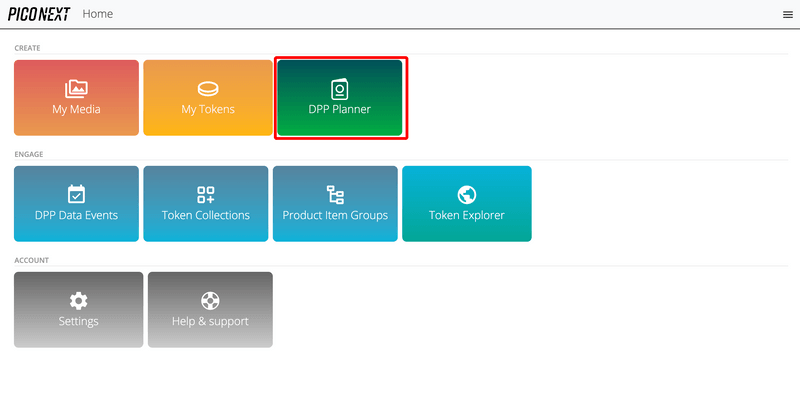Viewport: 800px width, 417px height.
Task: Click the Help & support lifebuoy icon
Action: tap(210, 301)
